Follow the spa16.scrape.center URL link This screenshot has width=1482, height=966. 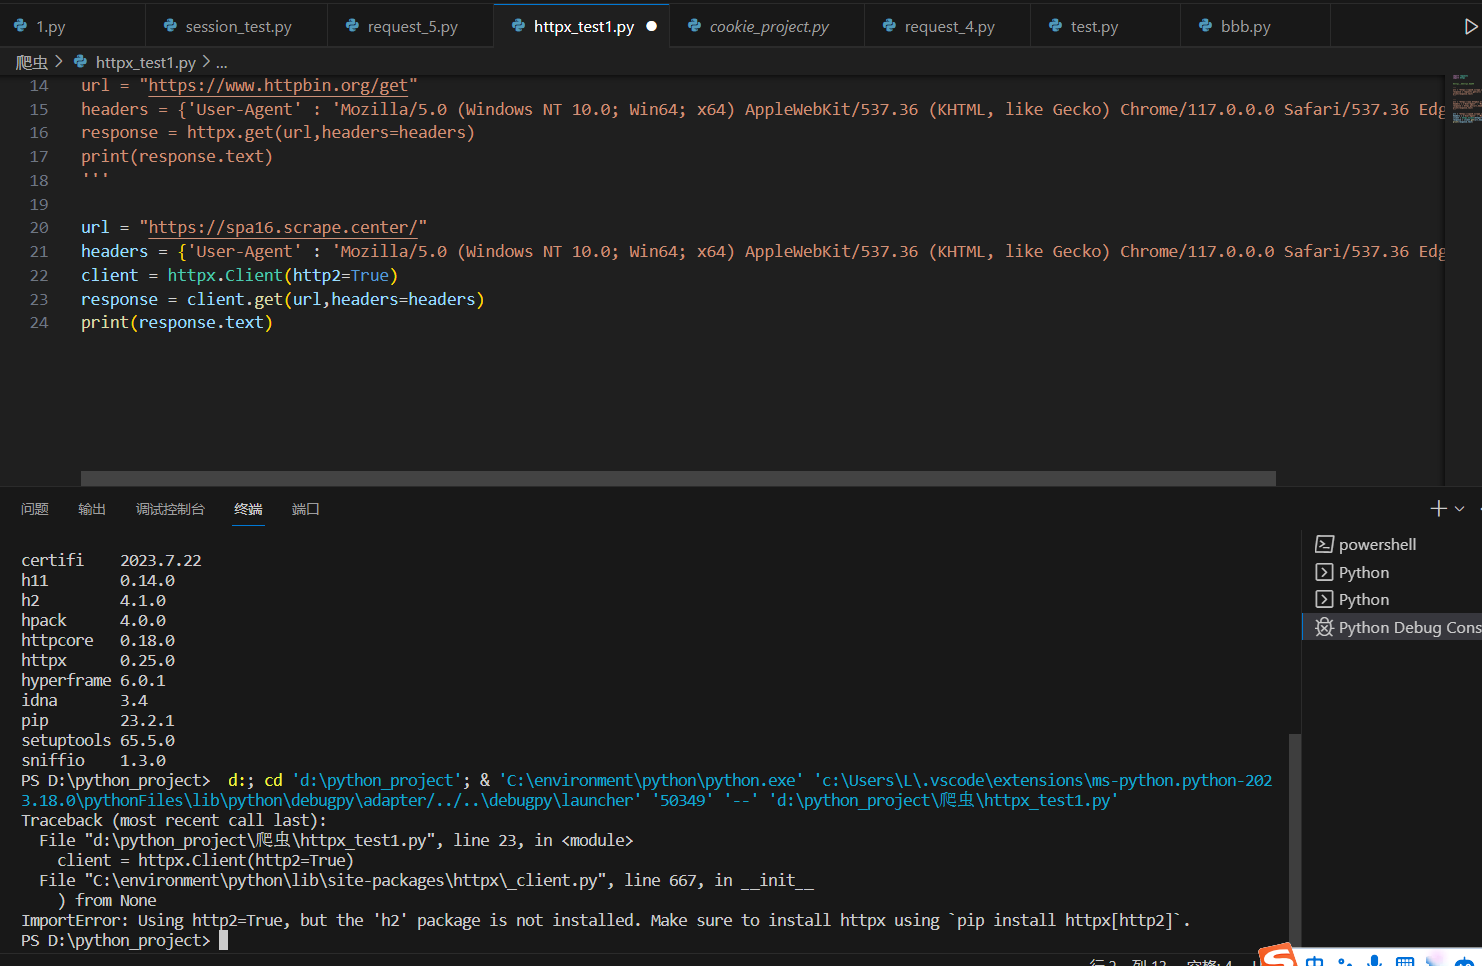(283, 228)
